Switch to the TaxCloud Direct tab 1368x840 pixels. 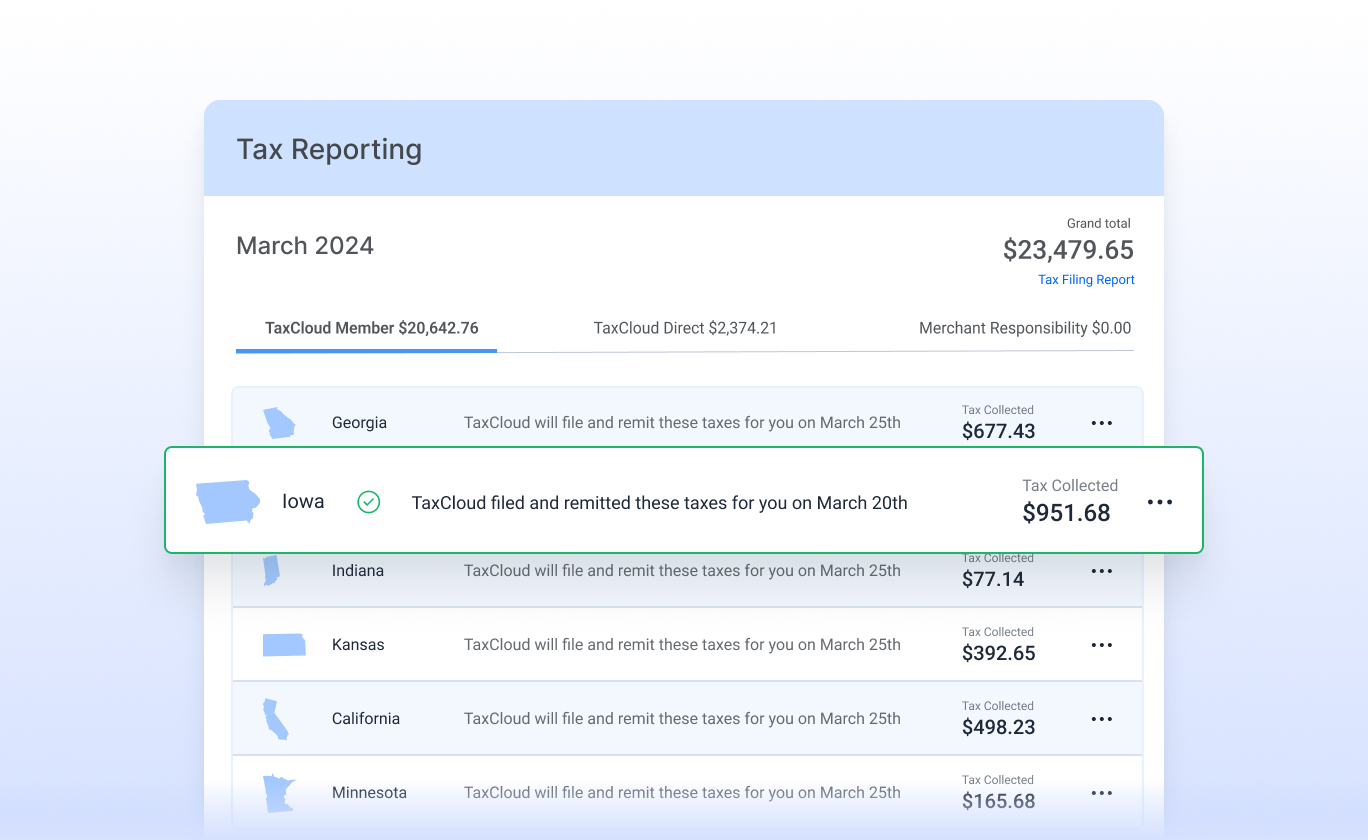tap(685, 328)
